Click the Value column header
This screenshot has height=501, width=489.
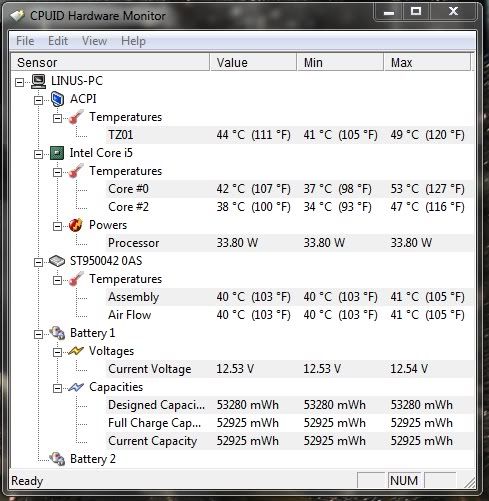[253, 62]
